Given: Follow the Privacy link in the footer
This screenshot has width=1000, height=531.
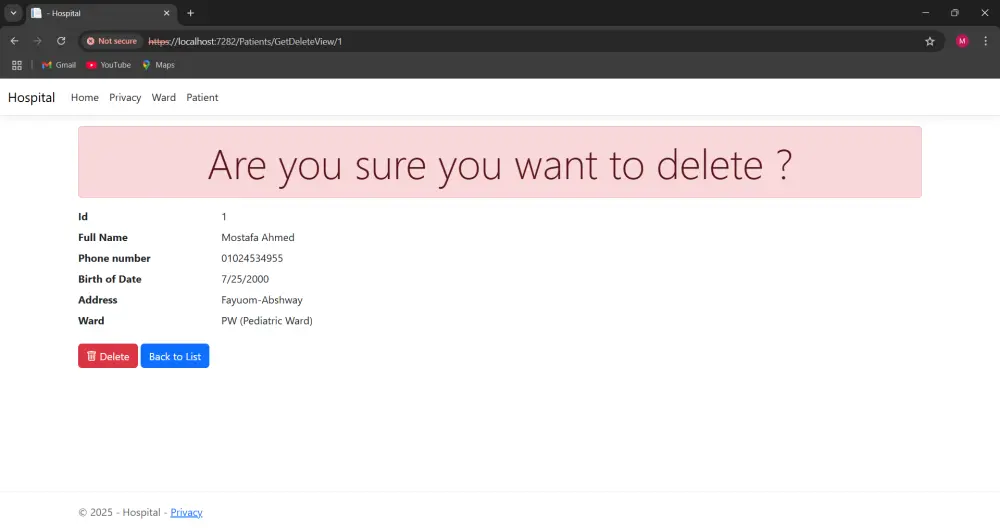Looking at the screenshot, I should point(186,513).
